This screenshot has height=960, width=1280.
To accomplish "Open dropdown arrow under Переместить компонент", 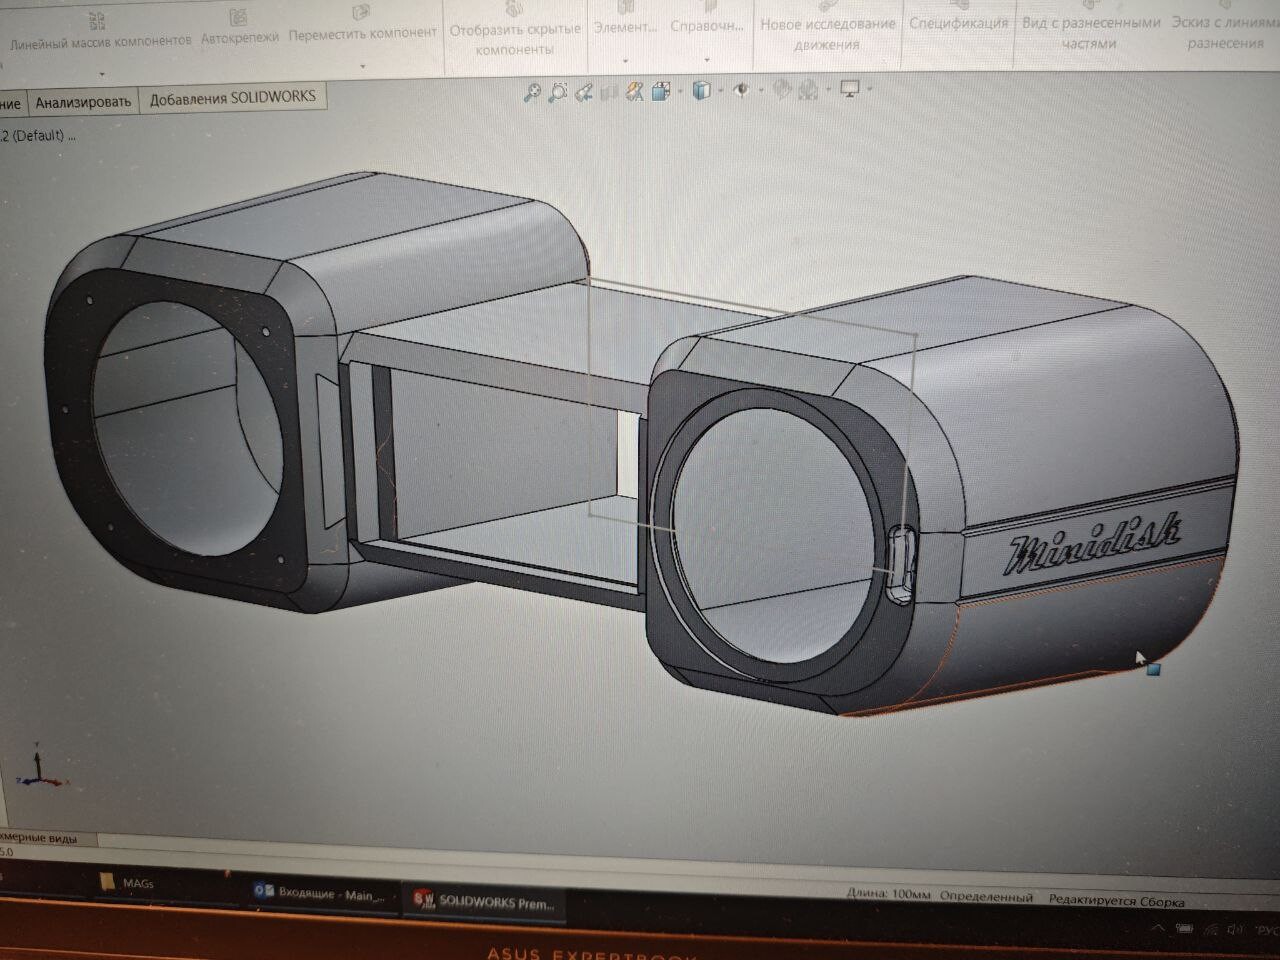I will pyautogui.click(x=363, y=66).
